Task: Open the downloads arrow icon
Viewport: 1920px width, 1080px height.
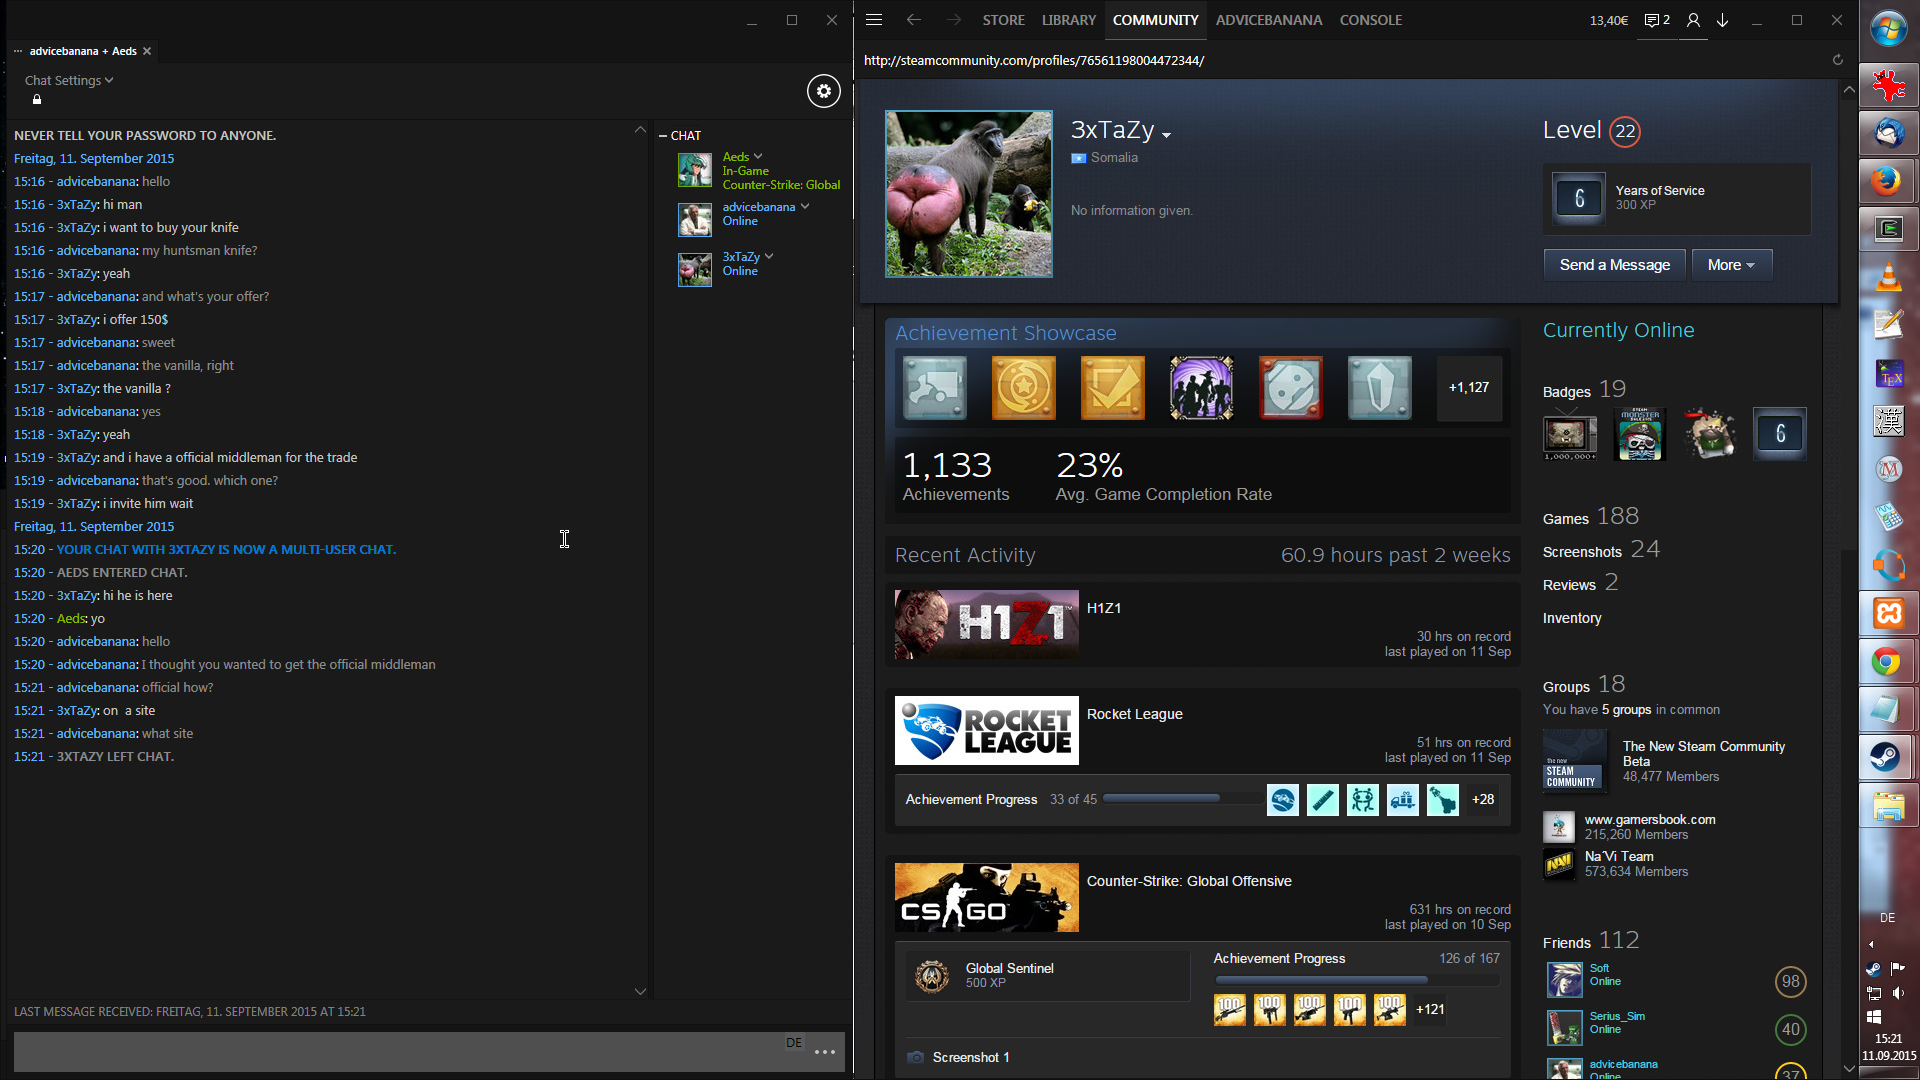Action: [1723, 20]
